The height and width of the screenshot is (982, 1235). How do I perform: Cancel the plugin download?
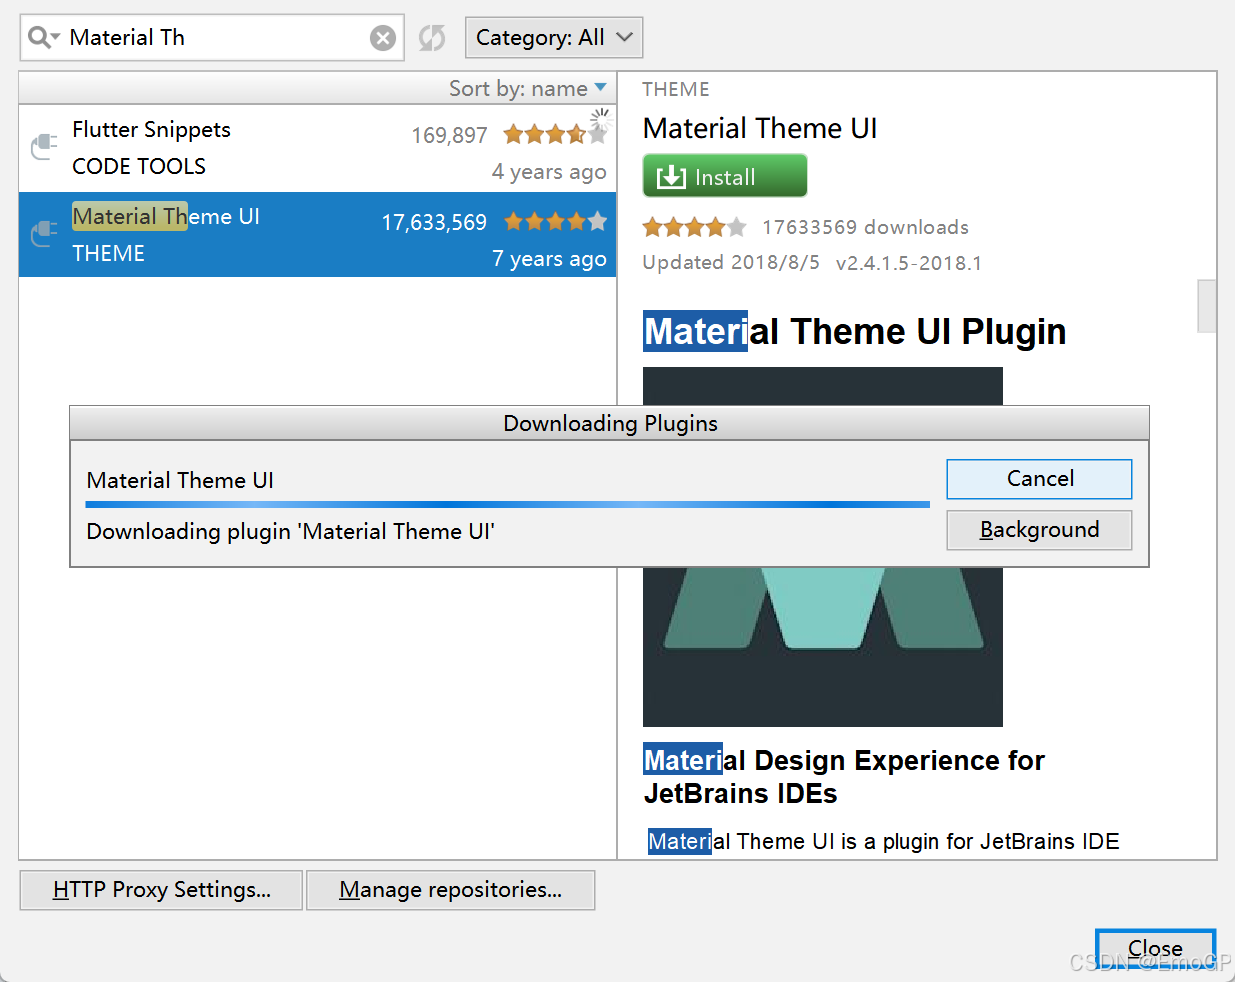pyautogui.click(x=1039, y=479)
